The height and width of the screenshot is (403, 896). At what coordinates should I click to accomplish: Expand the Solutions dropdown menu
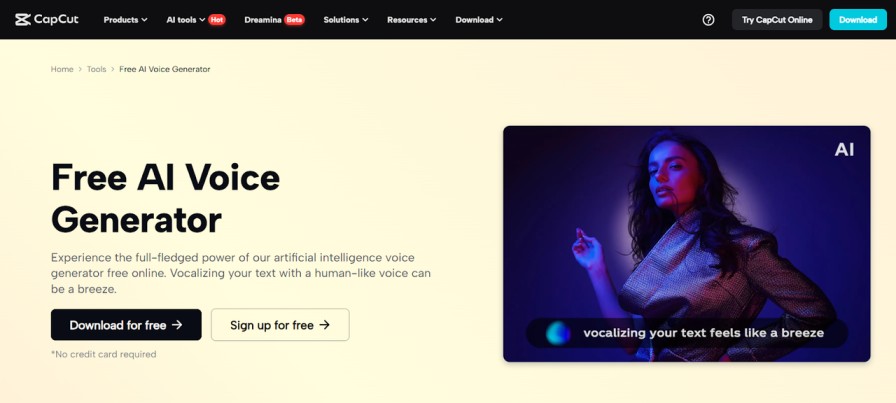point(345,19)
